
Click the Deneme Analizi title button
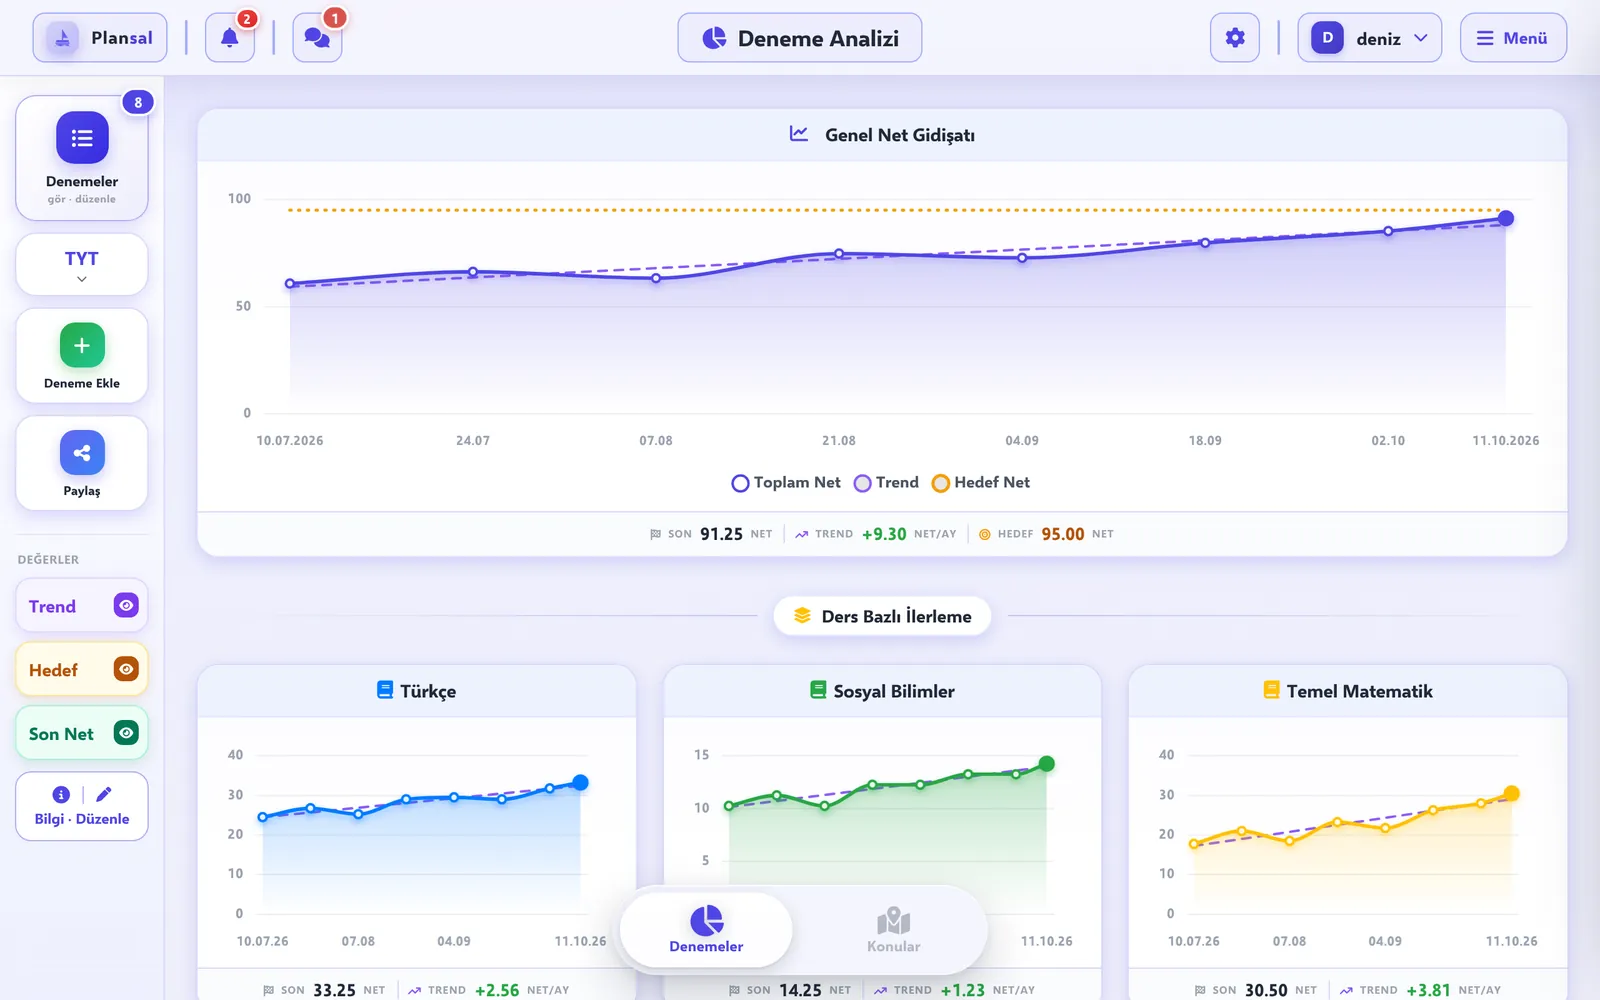(x=800, y=38)
